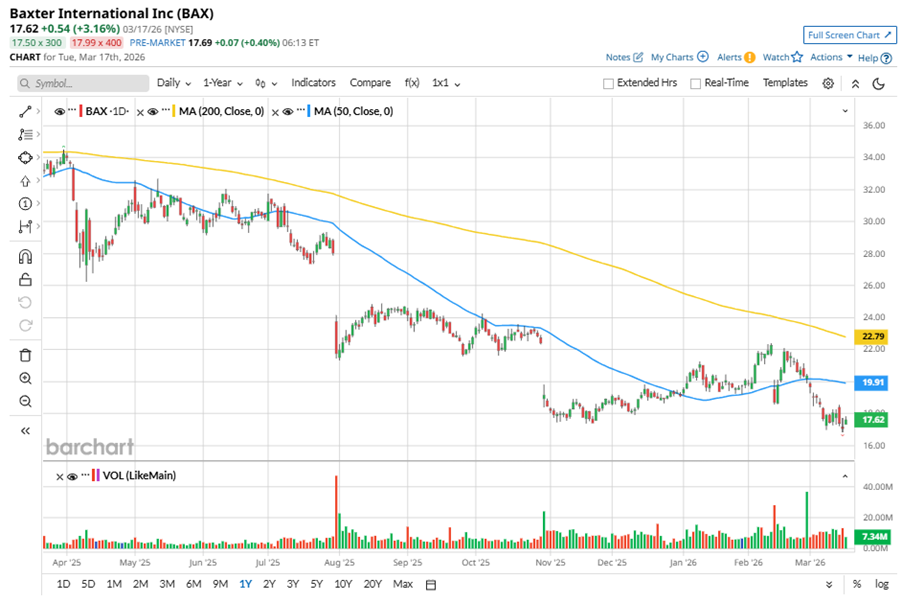Image resolution: width=902 pixels, height=602 pixels.
Task: Click the MA 200 yellow color swatch
Action: tap(174, 111)
